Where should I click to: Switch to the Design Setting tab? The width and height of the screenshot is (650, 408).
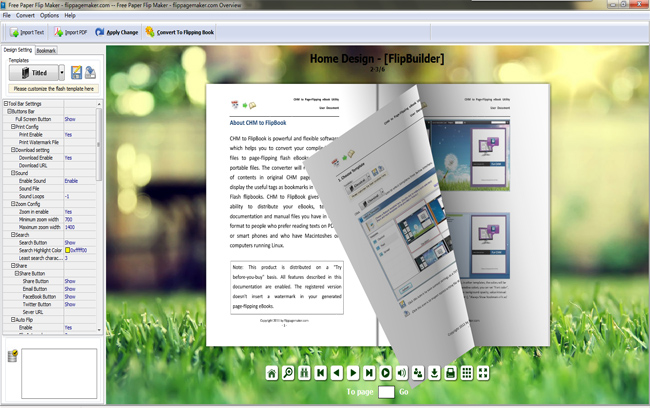pyautogui.click(x=18, y=50)
